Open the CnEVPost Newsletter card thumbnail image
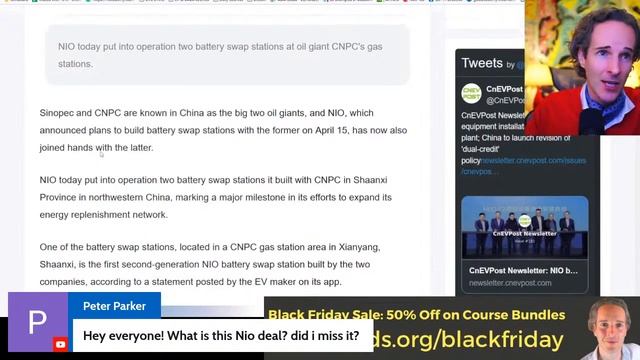640x360 pixels. [525, 227]
